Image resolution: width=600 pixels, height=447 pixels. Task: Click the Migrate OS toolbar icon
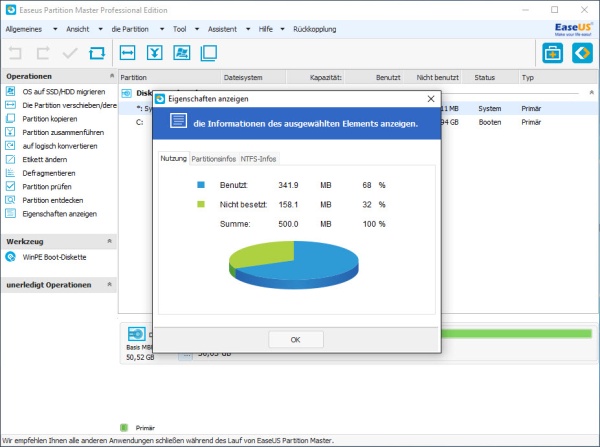pos(182,53)
